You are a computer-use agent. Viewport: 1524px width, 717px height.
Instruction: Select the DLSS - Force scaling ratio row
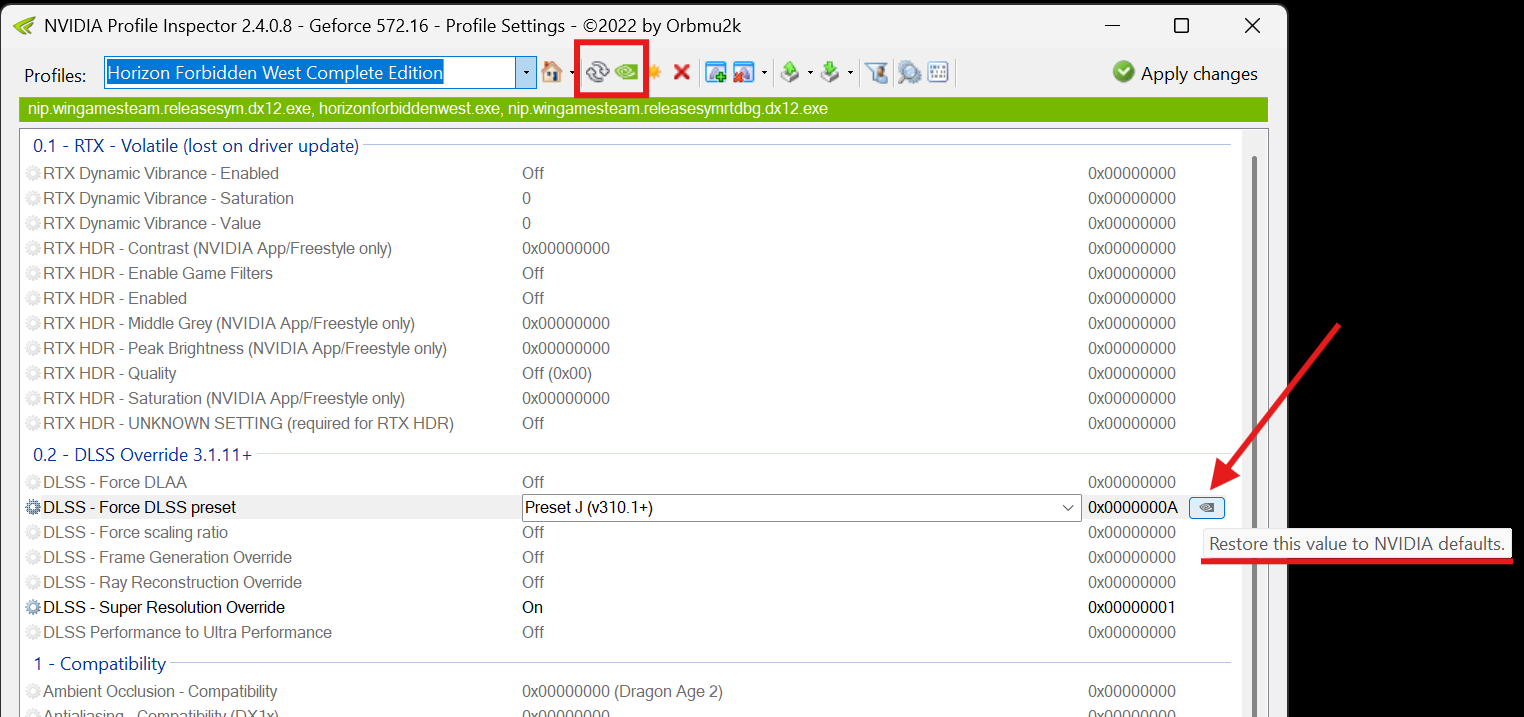(x=628, y=532)
